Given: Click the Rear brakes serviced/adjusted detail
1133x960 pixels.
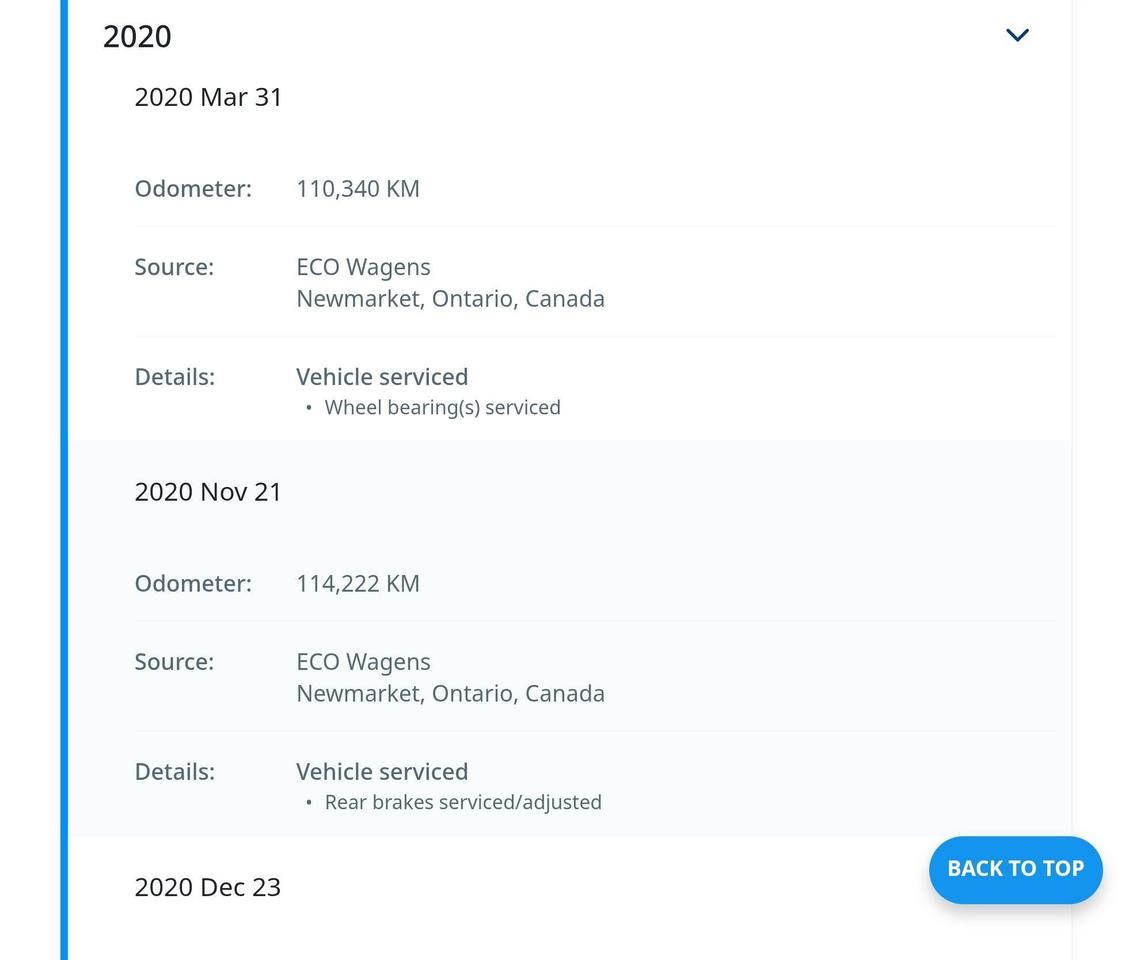Looking at the screenshot, I should (x=463, y=803).
